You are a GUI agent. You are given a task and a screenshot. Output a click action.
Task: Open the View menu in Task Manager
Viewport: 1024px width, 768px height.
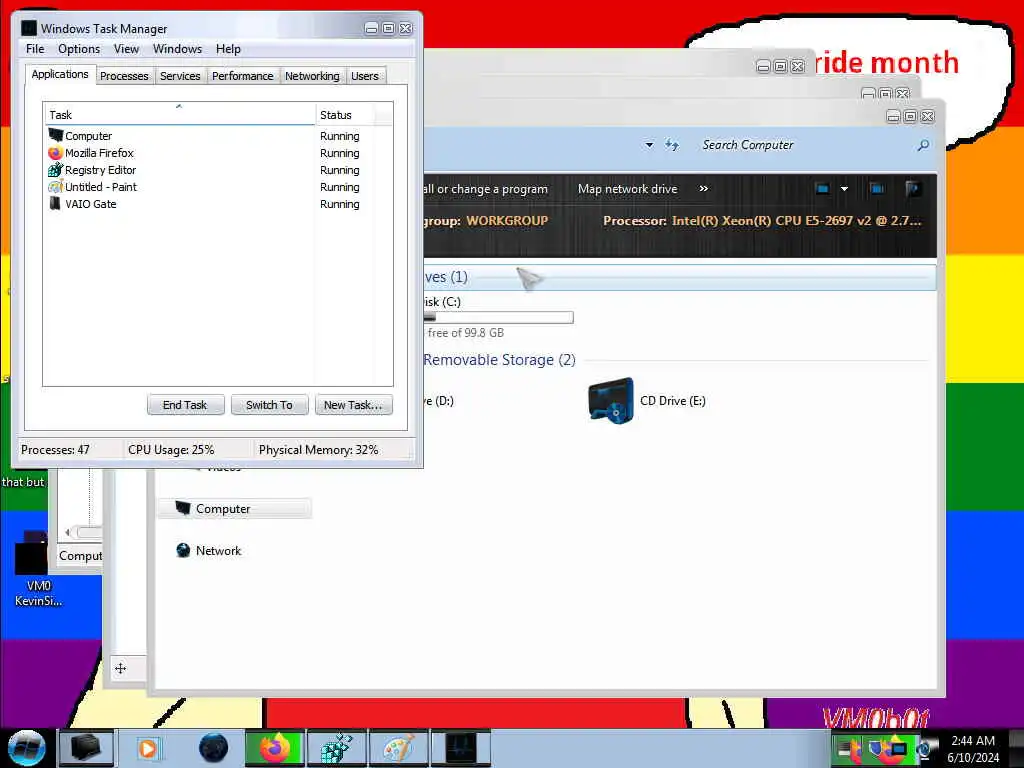pos(126,49)
